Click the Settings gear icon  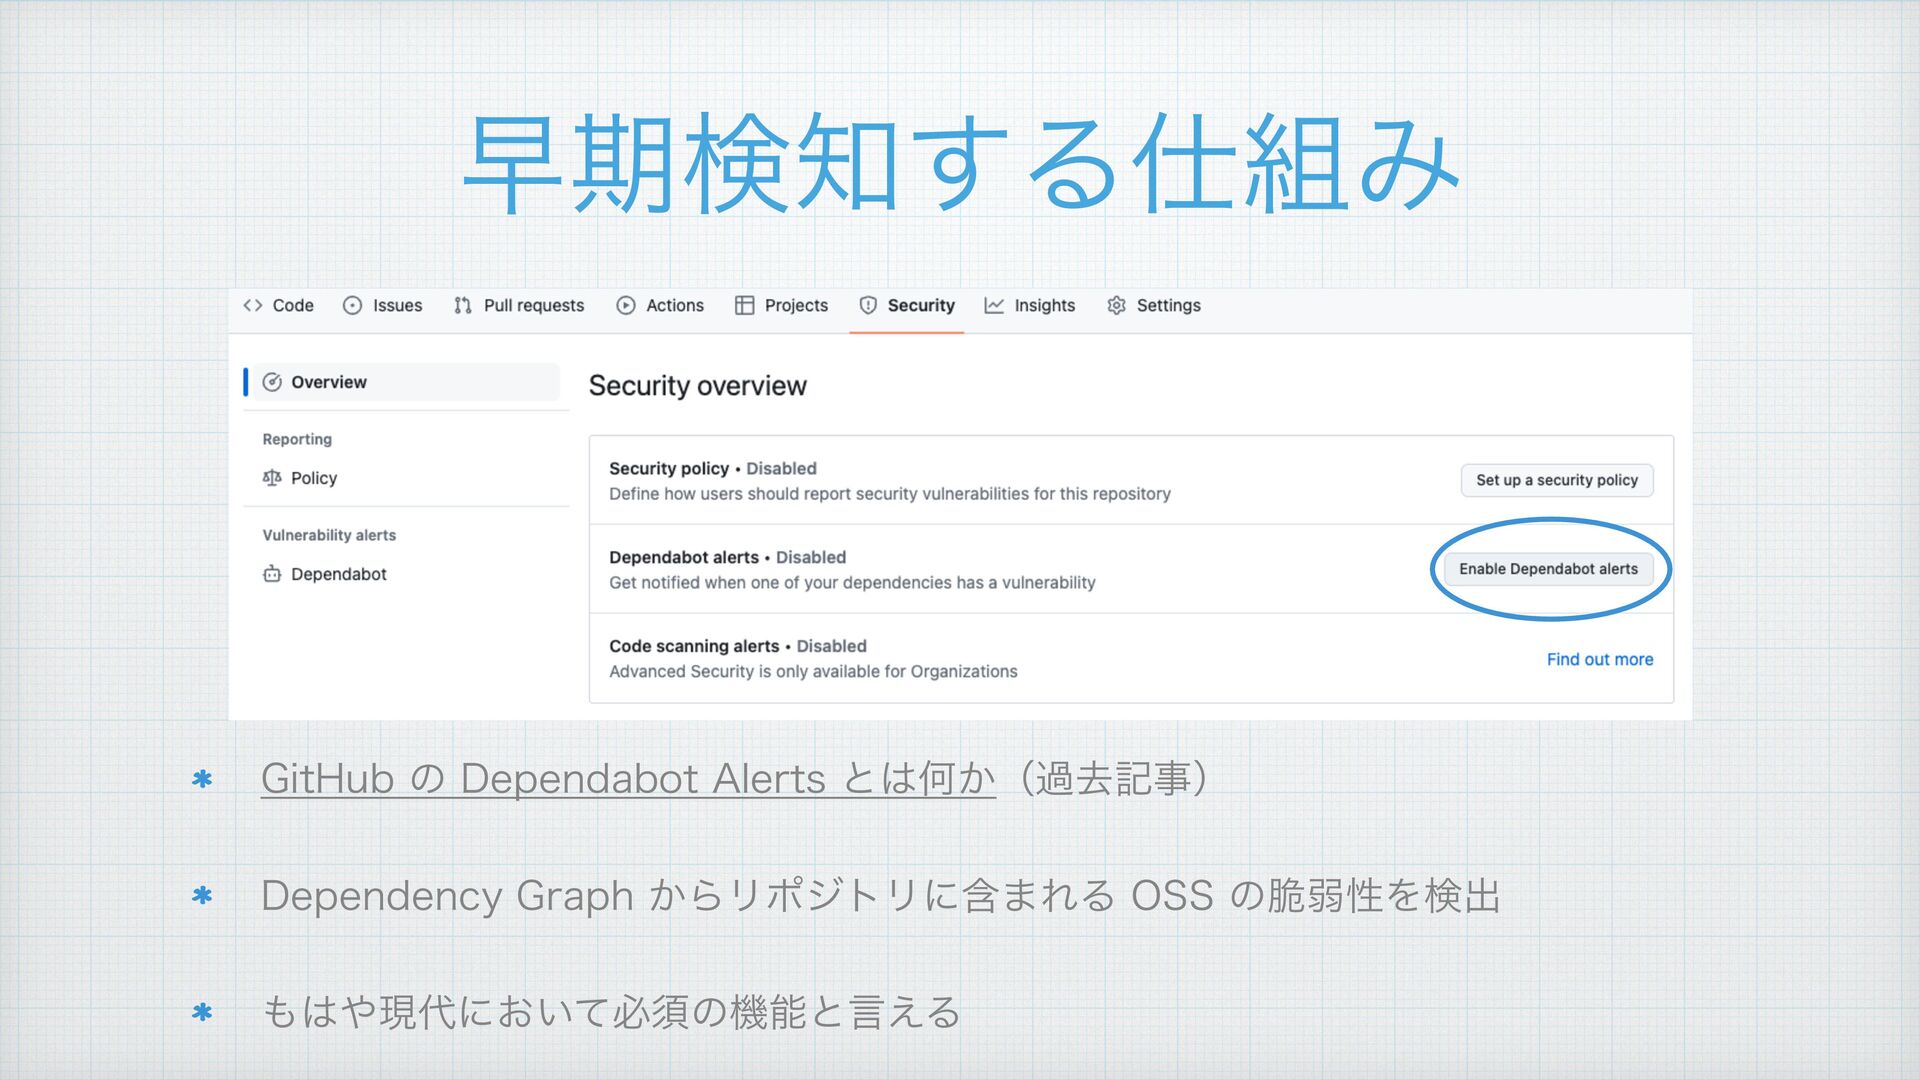click(1117, 305)
